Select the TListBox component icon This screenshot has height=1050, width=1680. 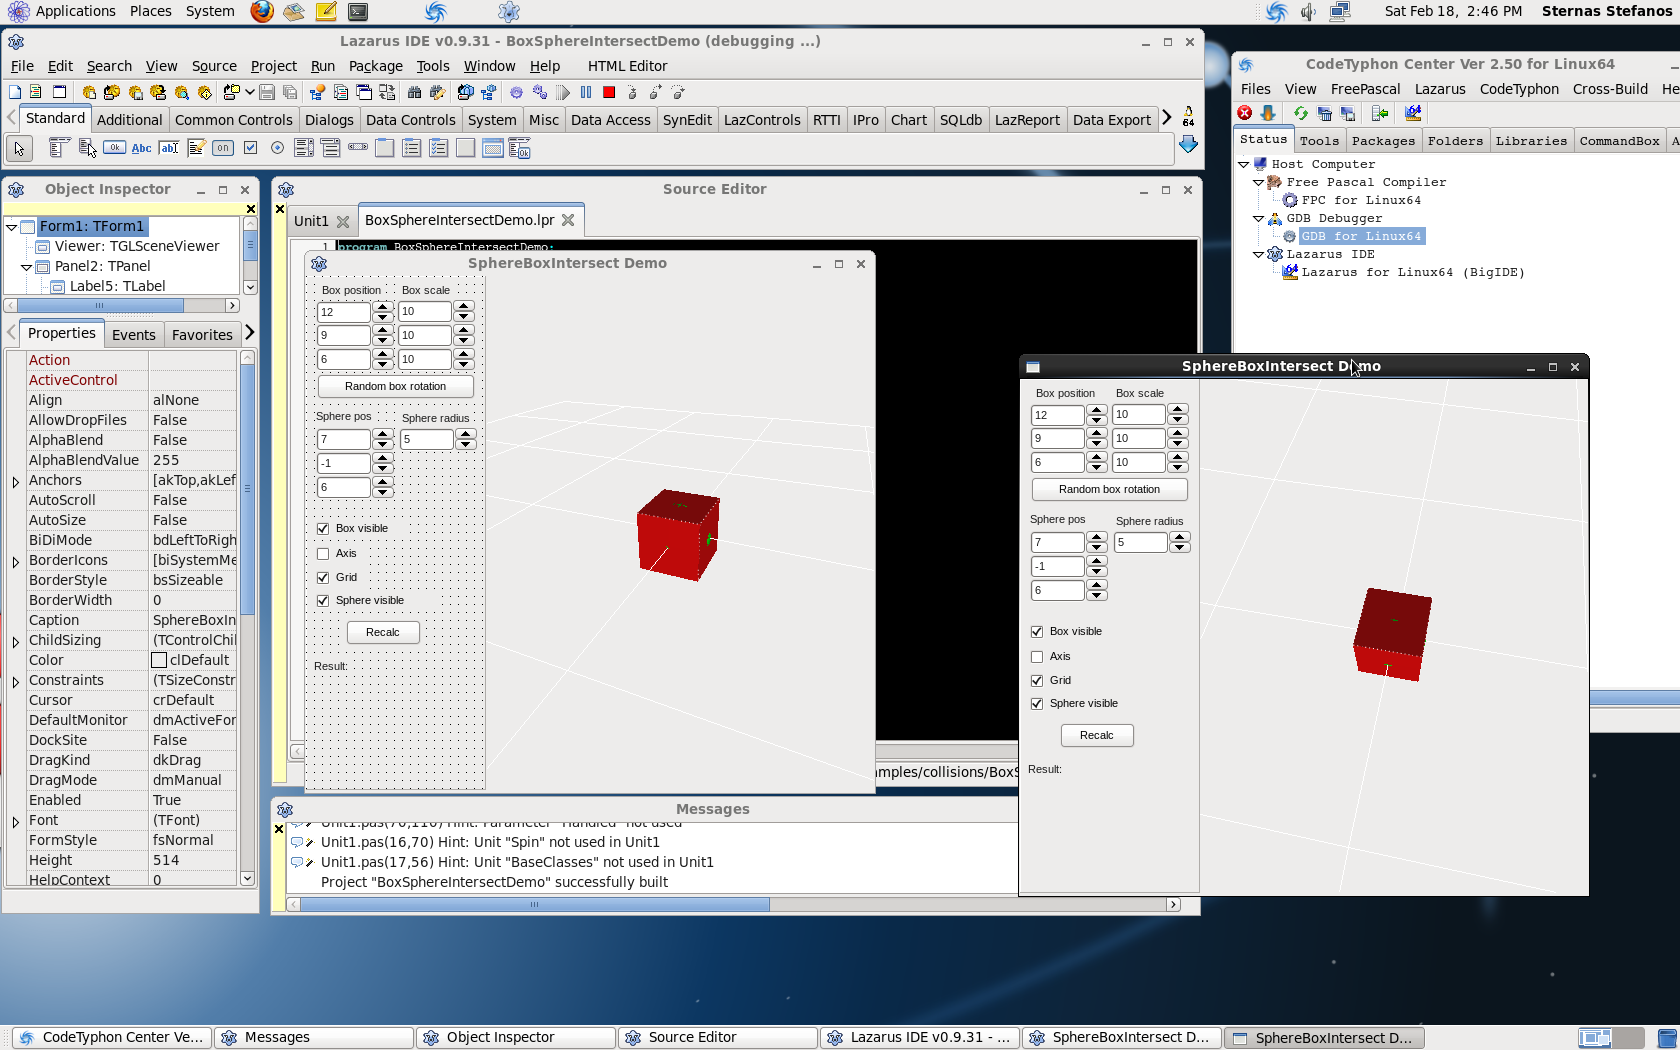[304, 148]
